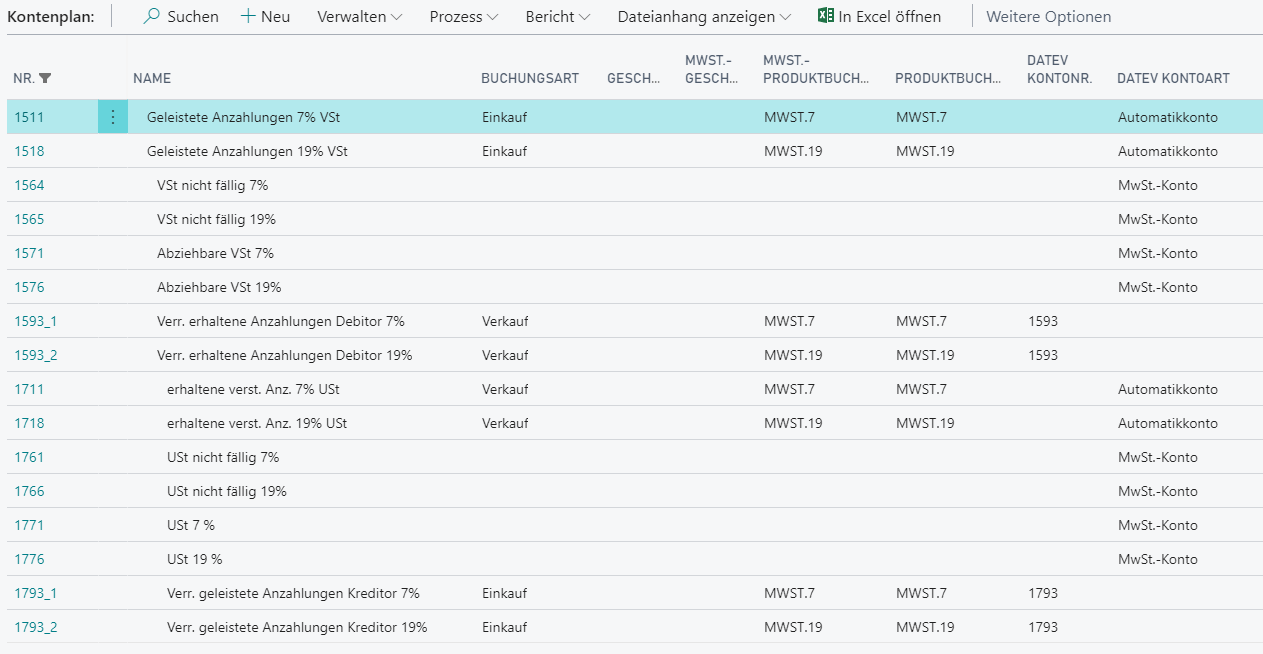Click the Buchungsart column header

pos(529,78)
